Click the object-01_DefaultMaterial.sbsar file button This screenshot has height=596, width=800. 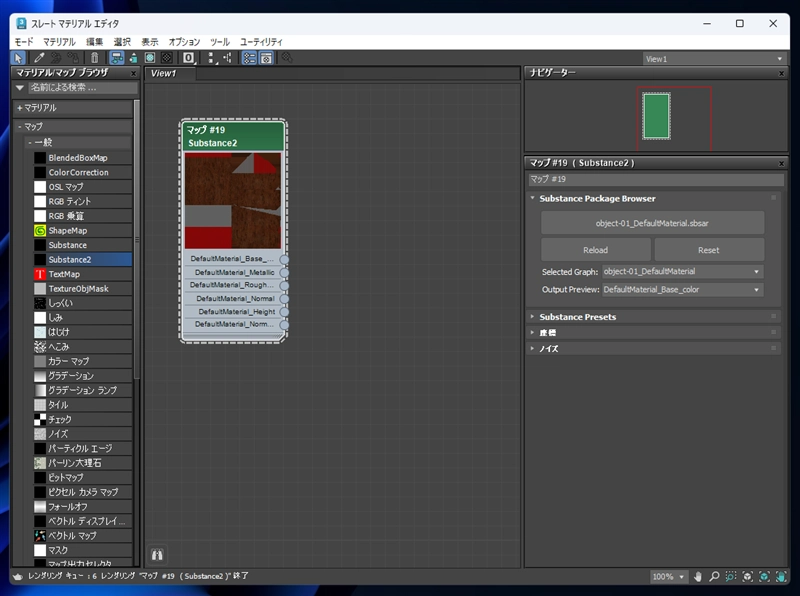click(x=652, y=223)
